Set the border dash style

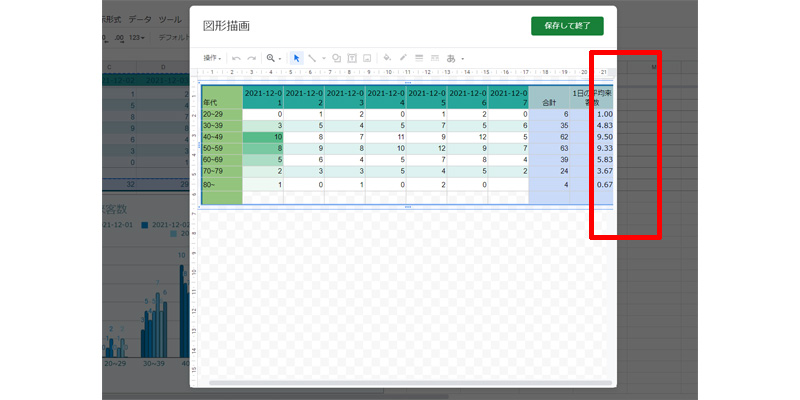click(435, 58)
